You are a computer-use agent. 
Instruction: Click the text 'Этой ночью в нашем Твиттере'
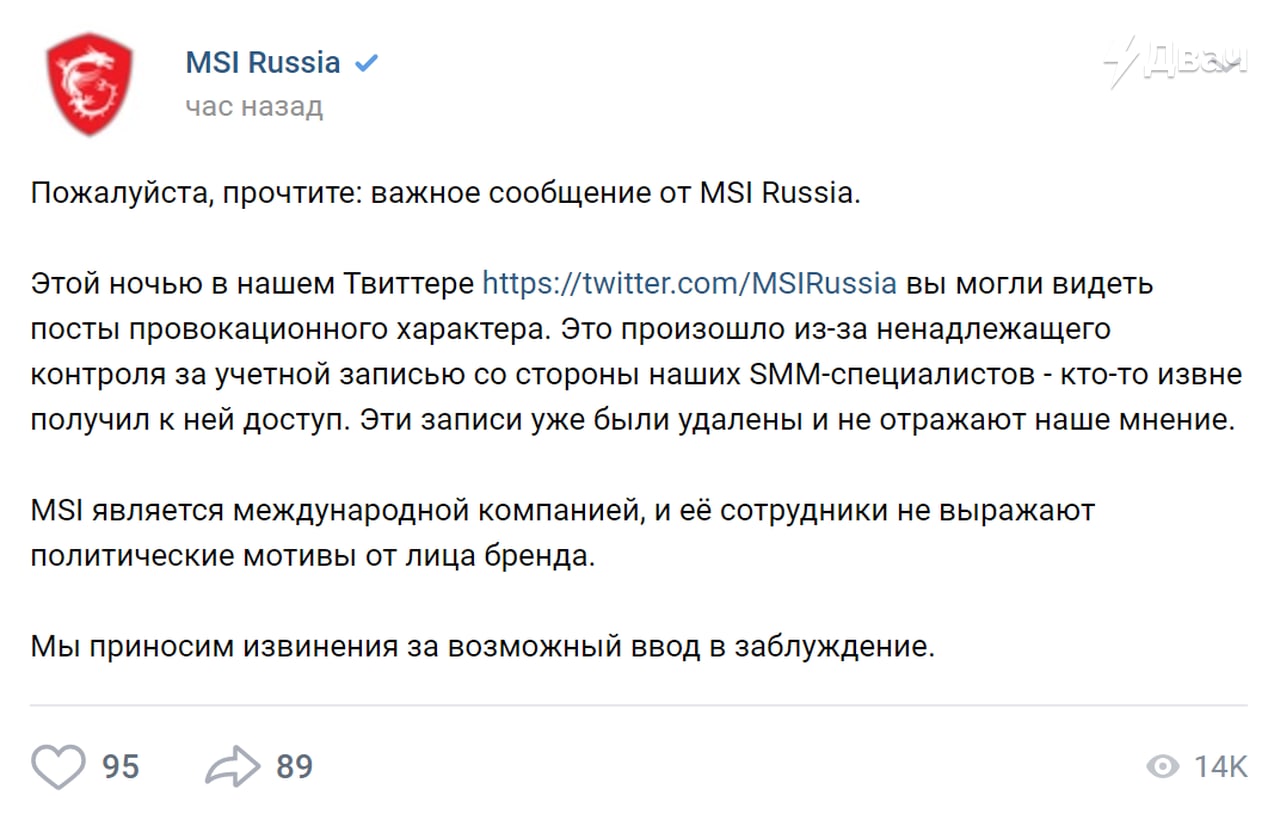pos(252,283)
